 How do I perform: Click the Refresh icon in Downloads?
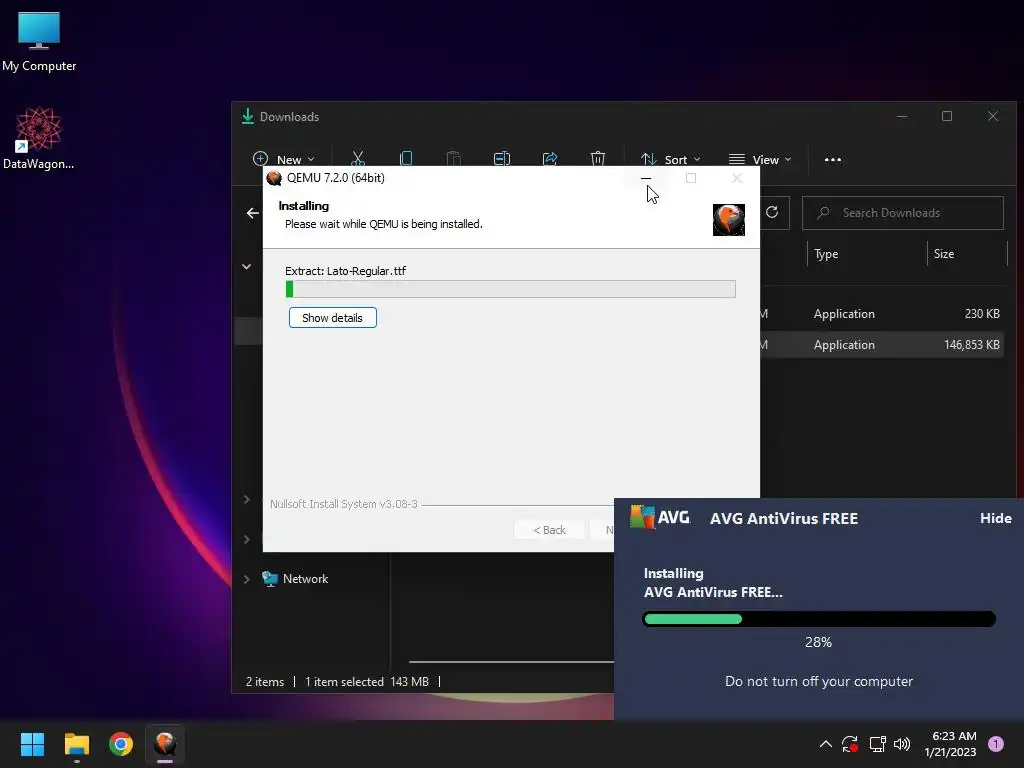[772, 212]
